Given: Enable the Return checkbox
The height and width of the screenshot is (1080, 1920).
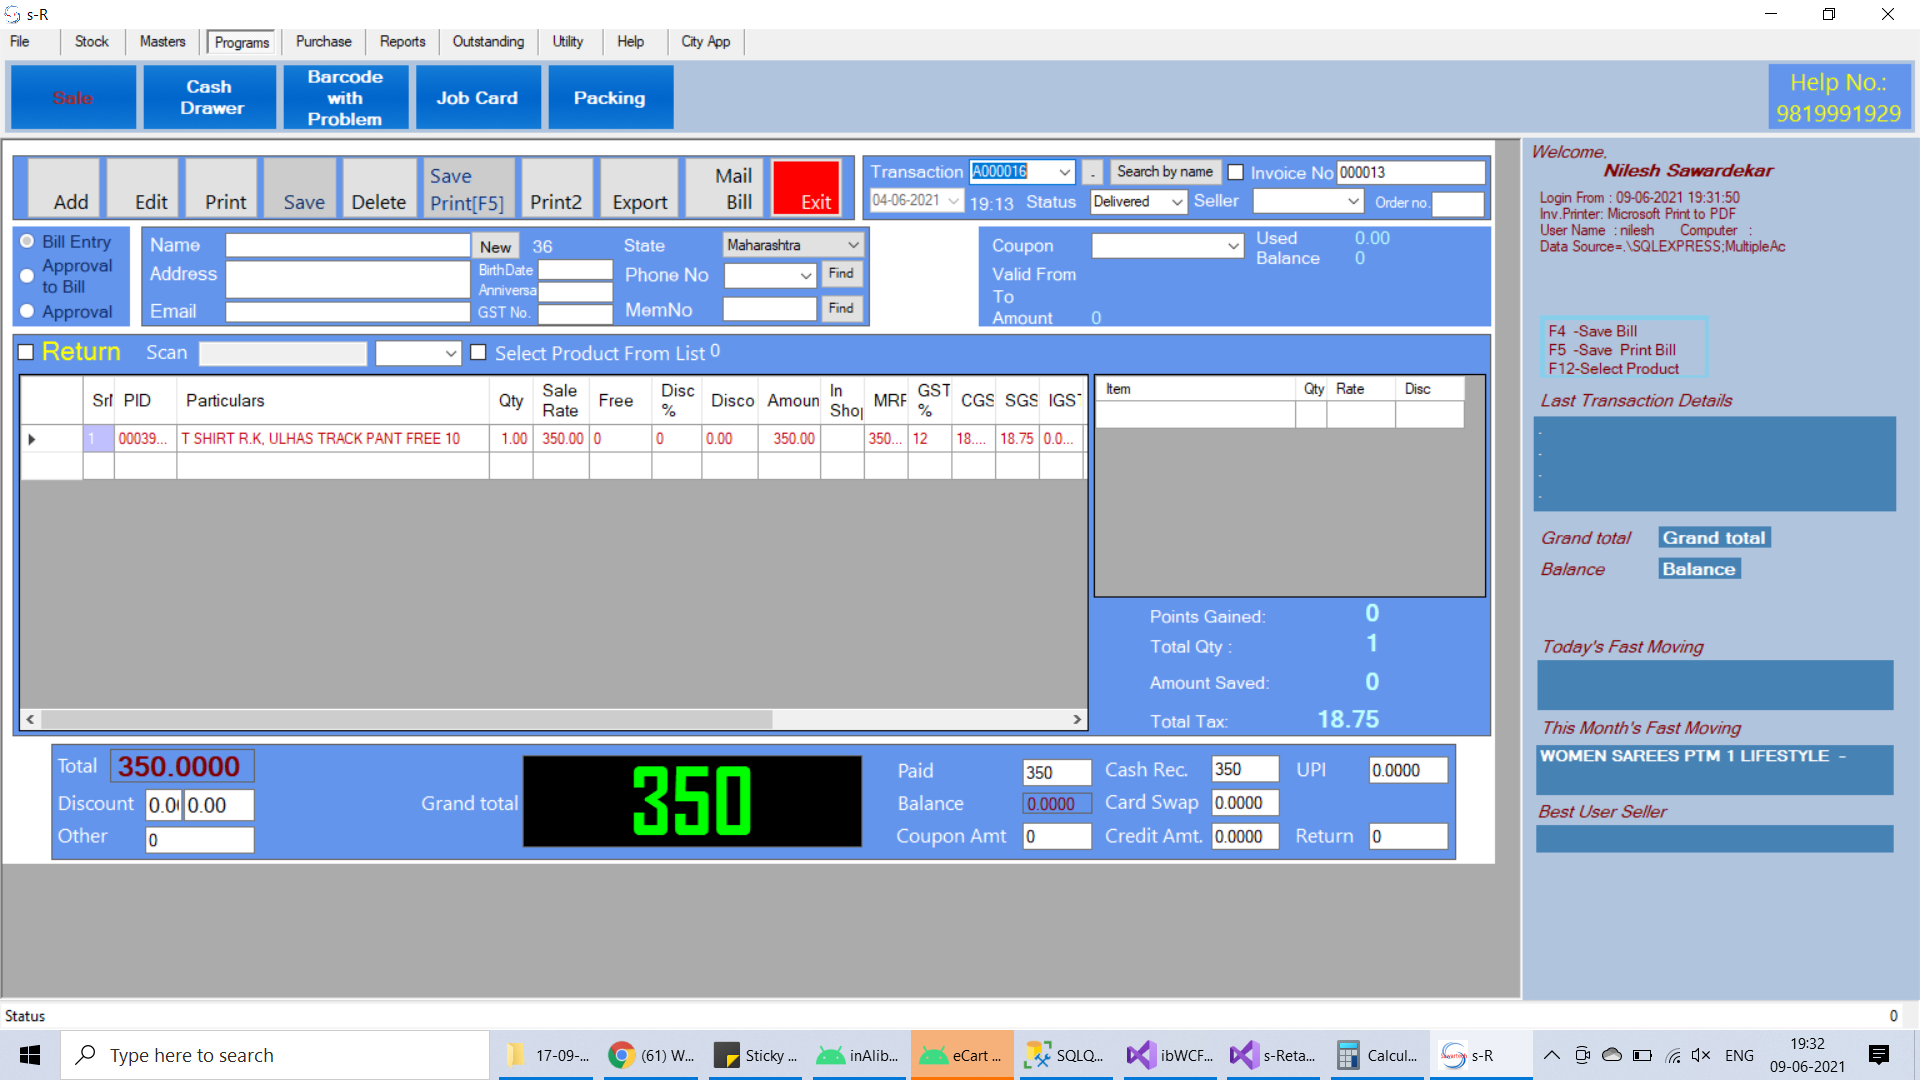Looking at the screenshot, I should click(x=26, y=352).
